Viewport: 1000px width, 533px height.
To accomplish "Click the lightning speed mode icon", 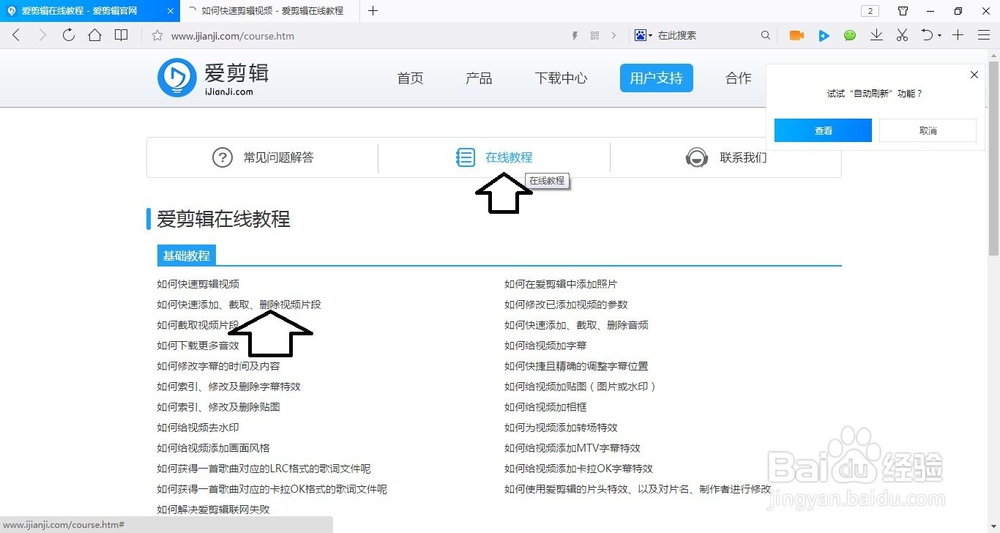I will point(575,36).
